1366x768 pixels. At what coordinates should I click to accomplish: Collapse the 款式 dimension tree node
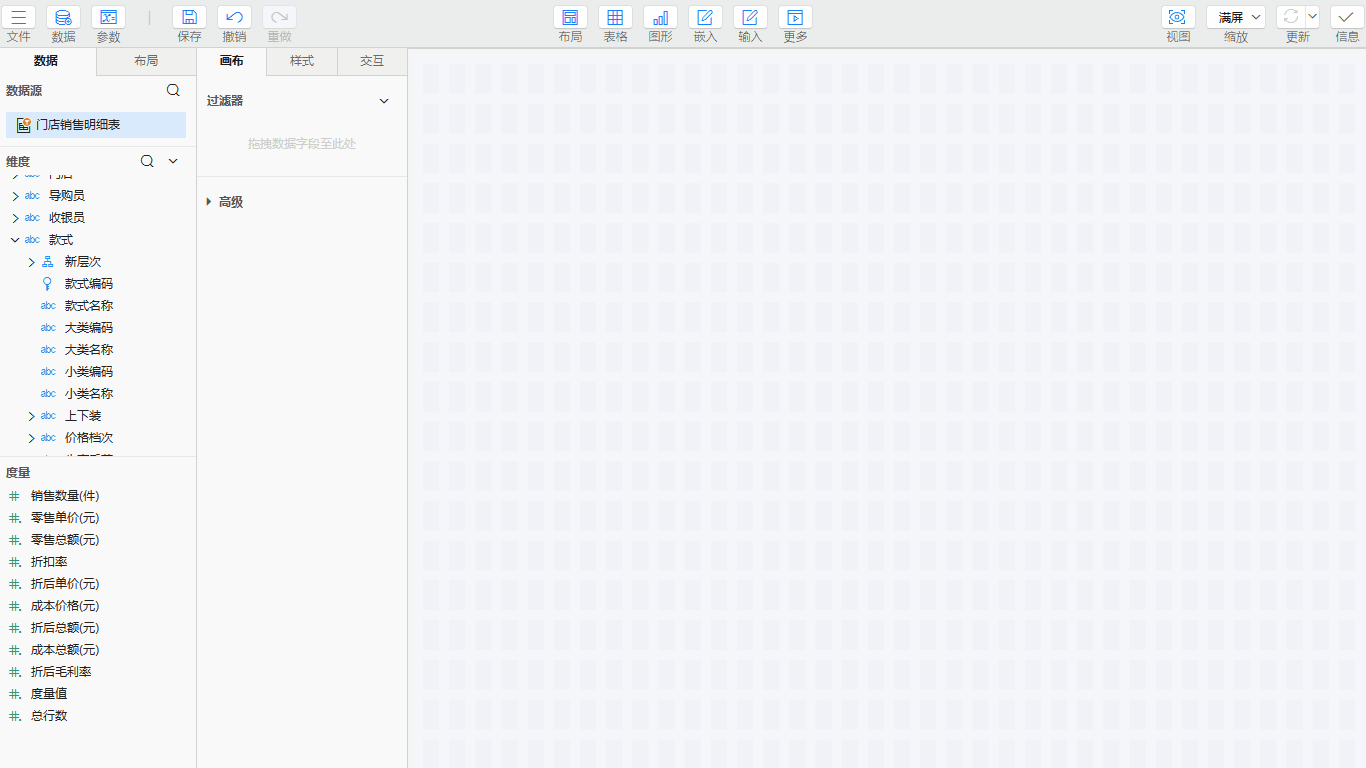tap(15, 240)
